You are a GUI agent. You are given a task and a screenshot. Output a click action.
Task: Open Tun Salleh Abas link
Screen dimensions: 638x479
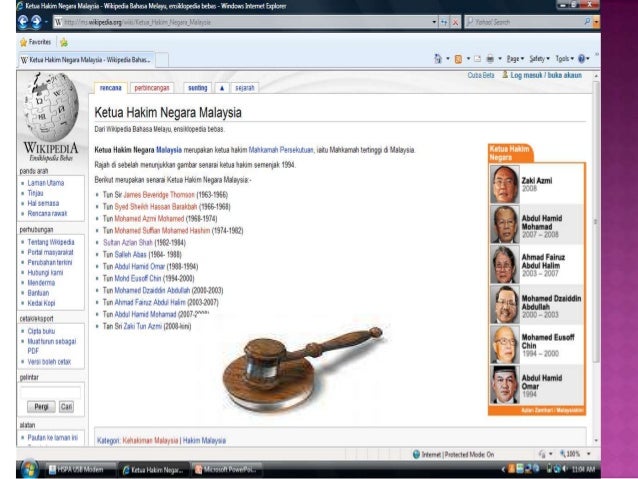130,255
